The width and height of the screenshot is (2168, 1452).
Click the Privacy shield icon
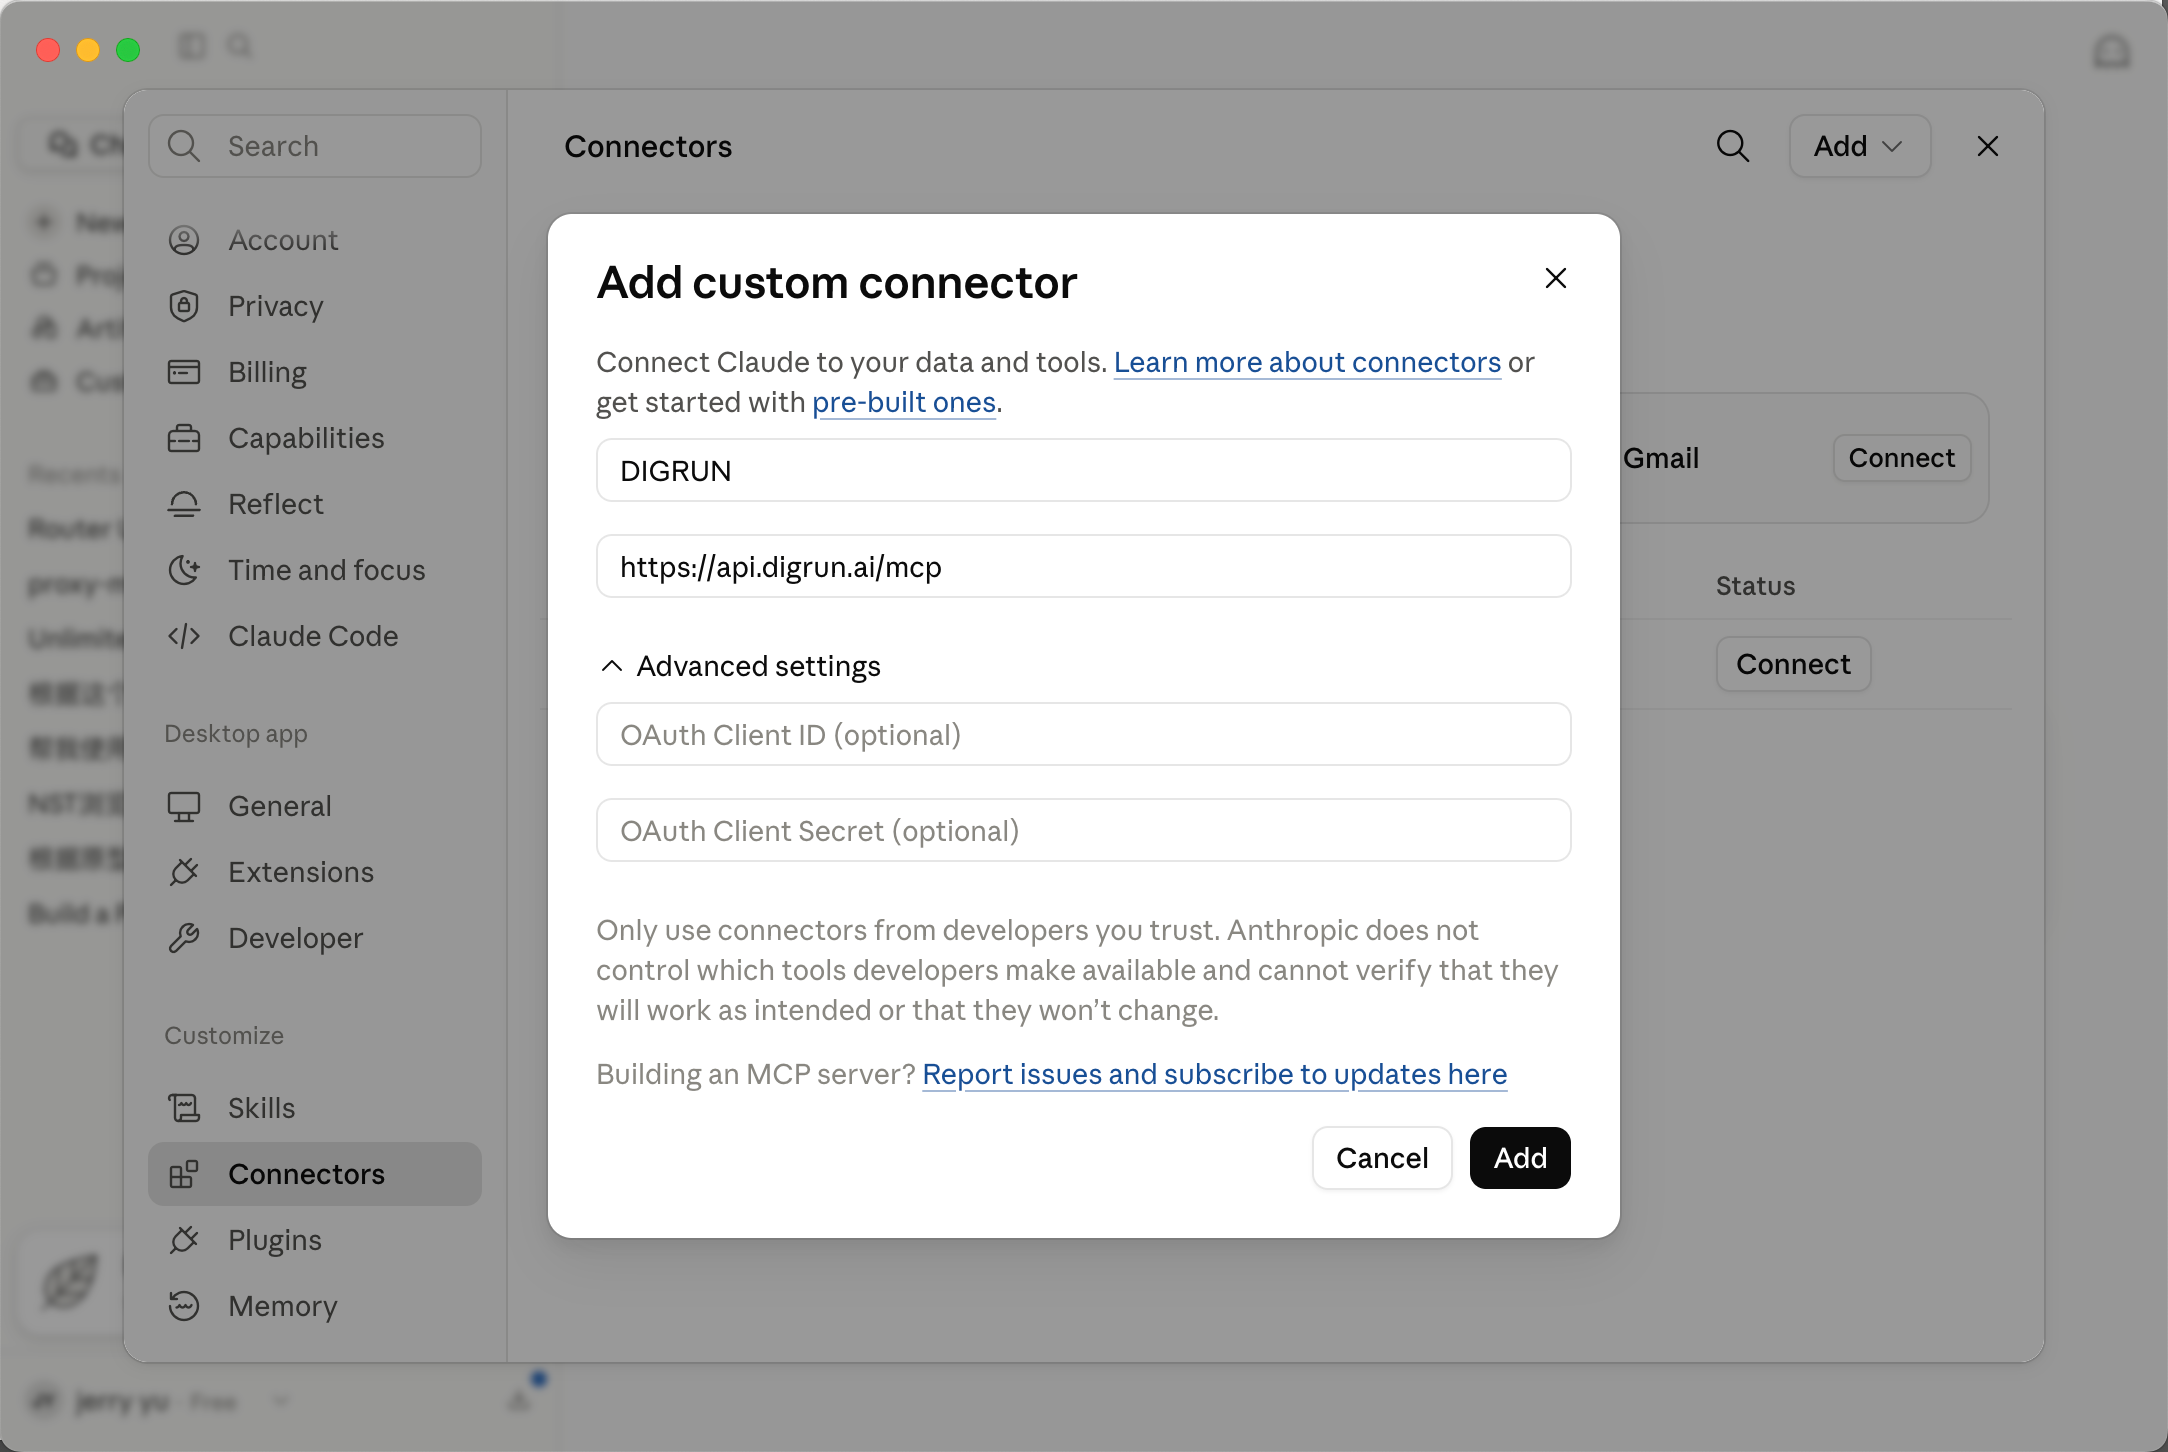184,306
